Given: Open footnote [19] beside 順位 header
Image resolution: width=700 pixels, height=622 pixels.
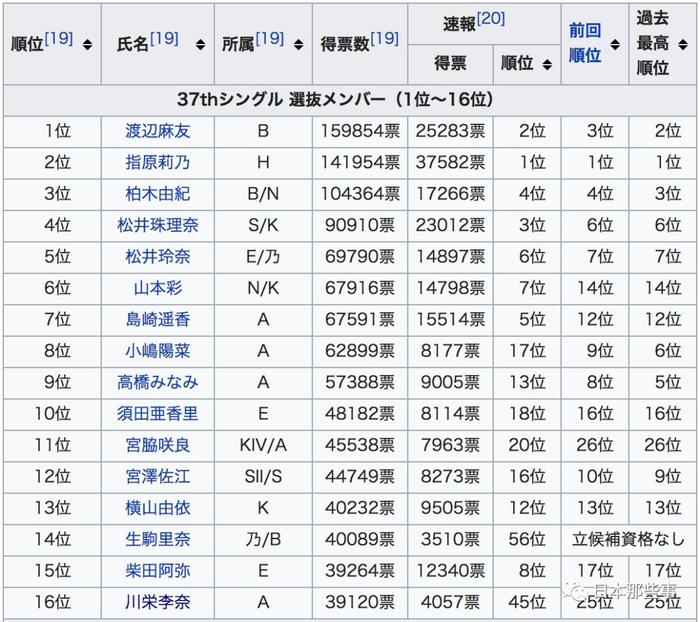Looking at the screenshot, I should (58, 39).
